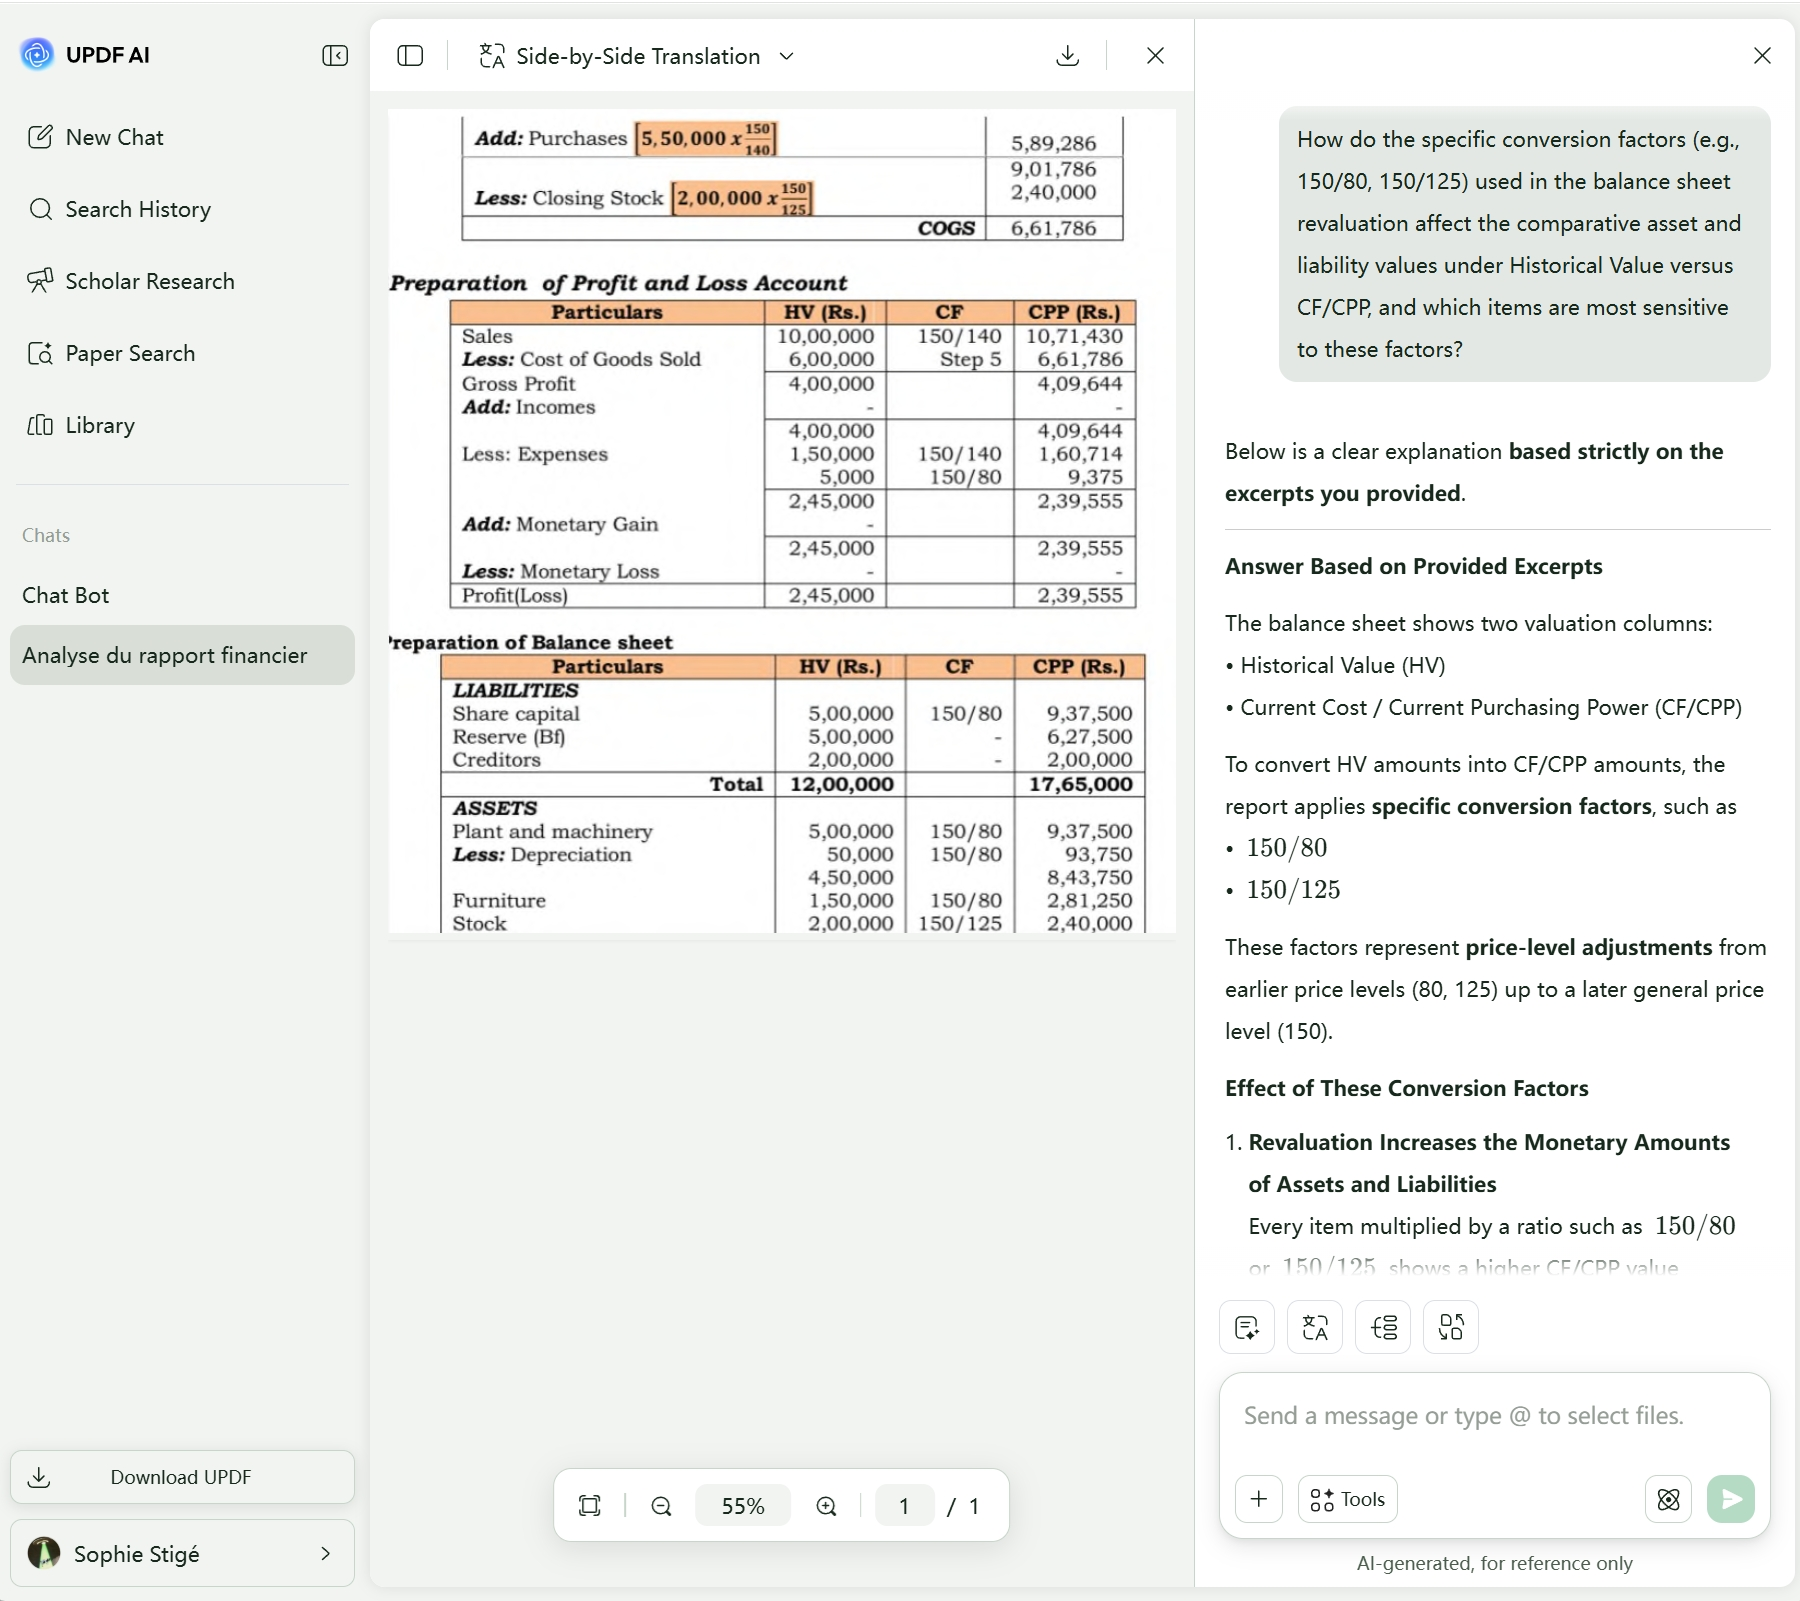1800x1601 pixels.
Task: Click 'Answer Based on Provided Excerpts' heading
Action: pyautogui.click(x=1413, y=566)
